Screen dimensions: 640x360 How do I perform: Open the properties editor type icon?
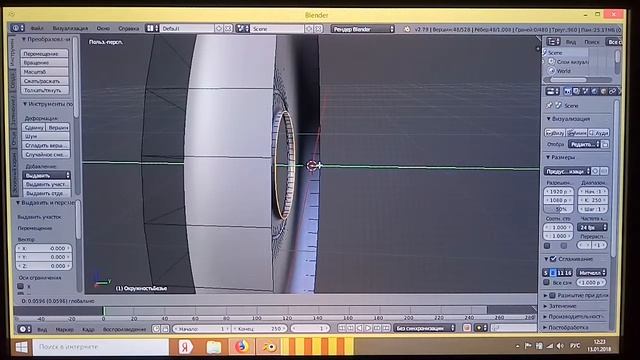coord(552,91)
